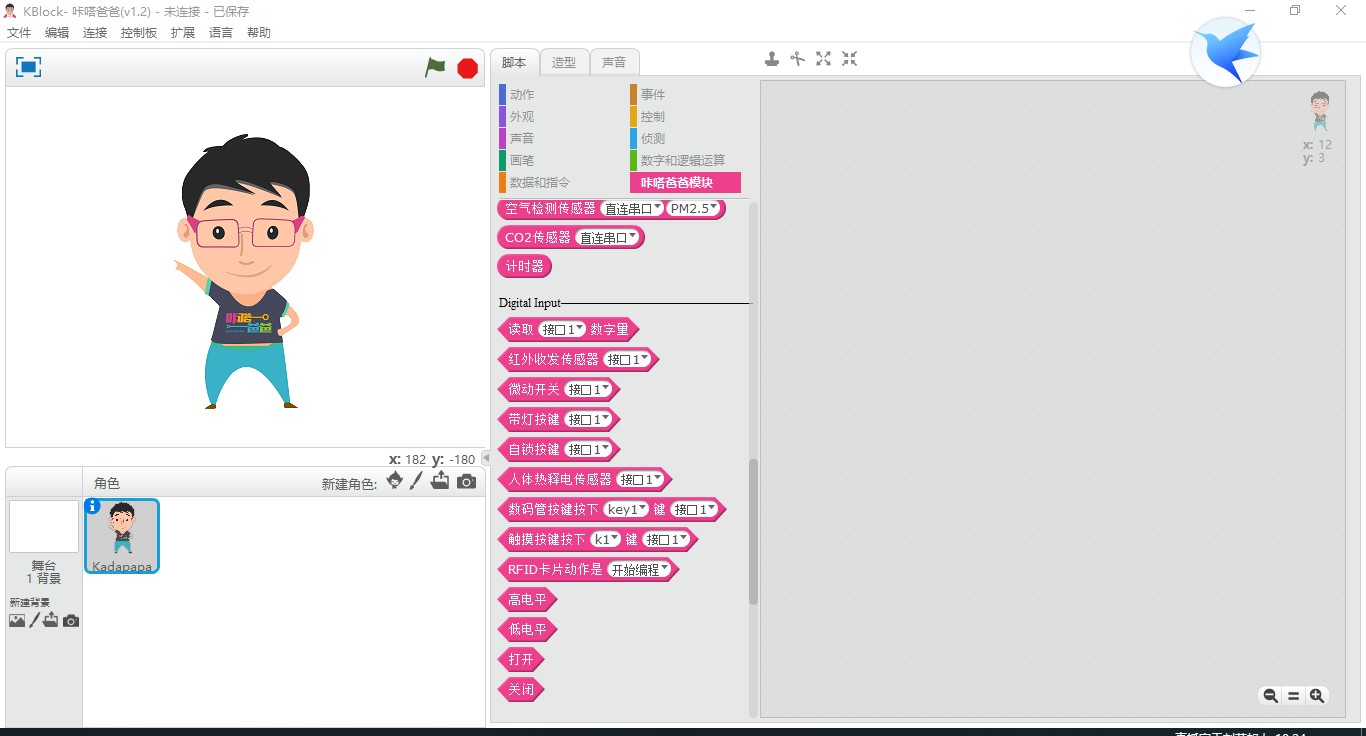New backdrop from camera icon
This screenshot has height=736, width=1366.
(x=71, y=621)
